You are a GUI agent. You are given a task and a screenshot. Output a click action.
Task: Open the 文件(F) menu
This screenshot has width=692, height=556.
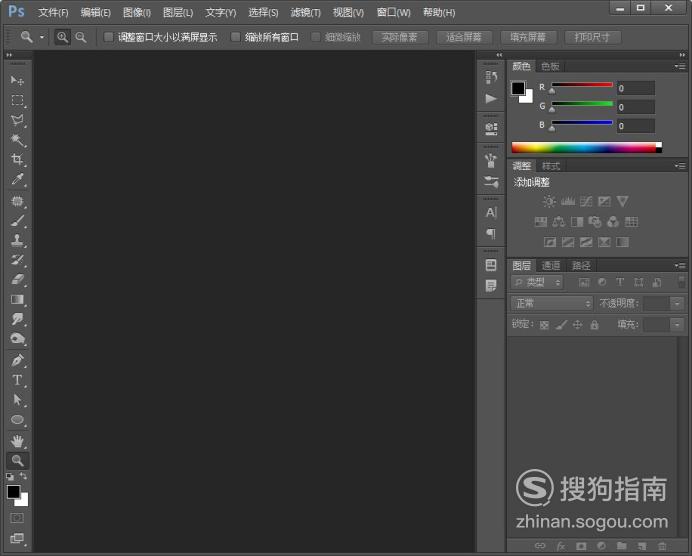[x=53, y=12]
